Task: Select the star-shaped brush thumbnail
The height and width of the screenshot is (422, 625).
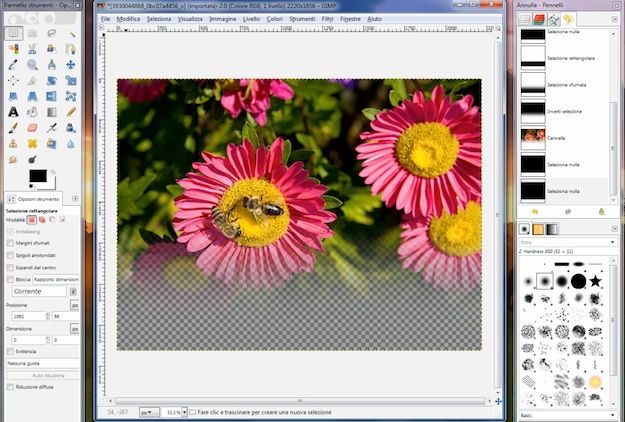Action: [x=596, y=281]
